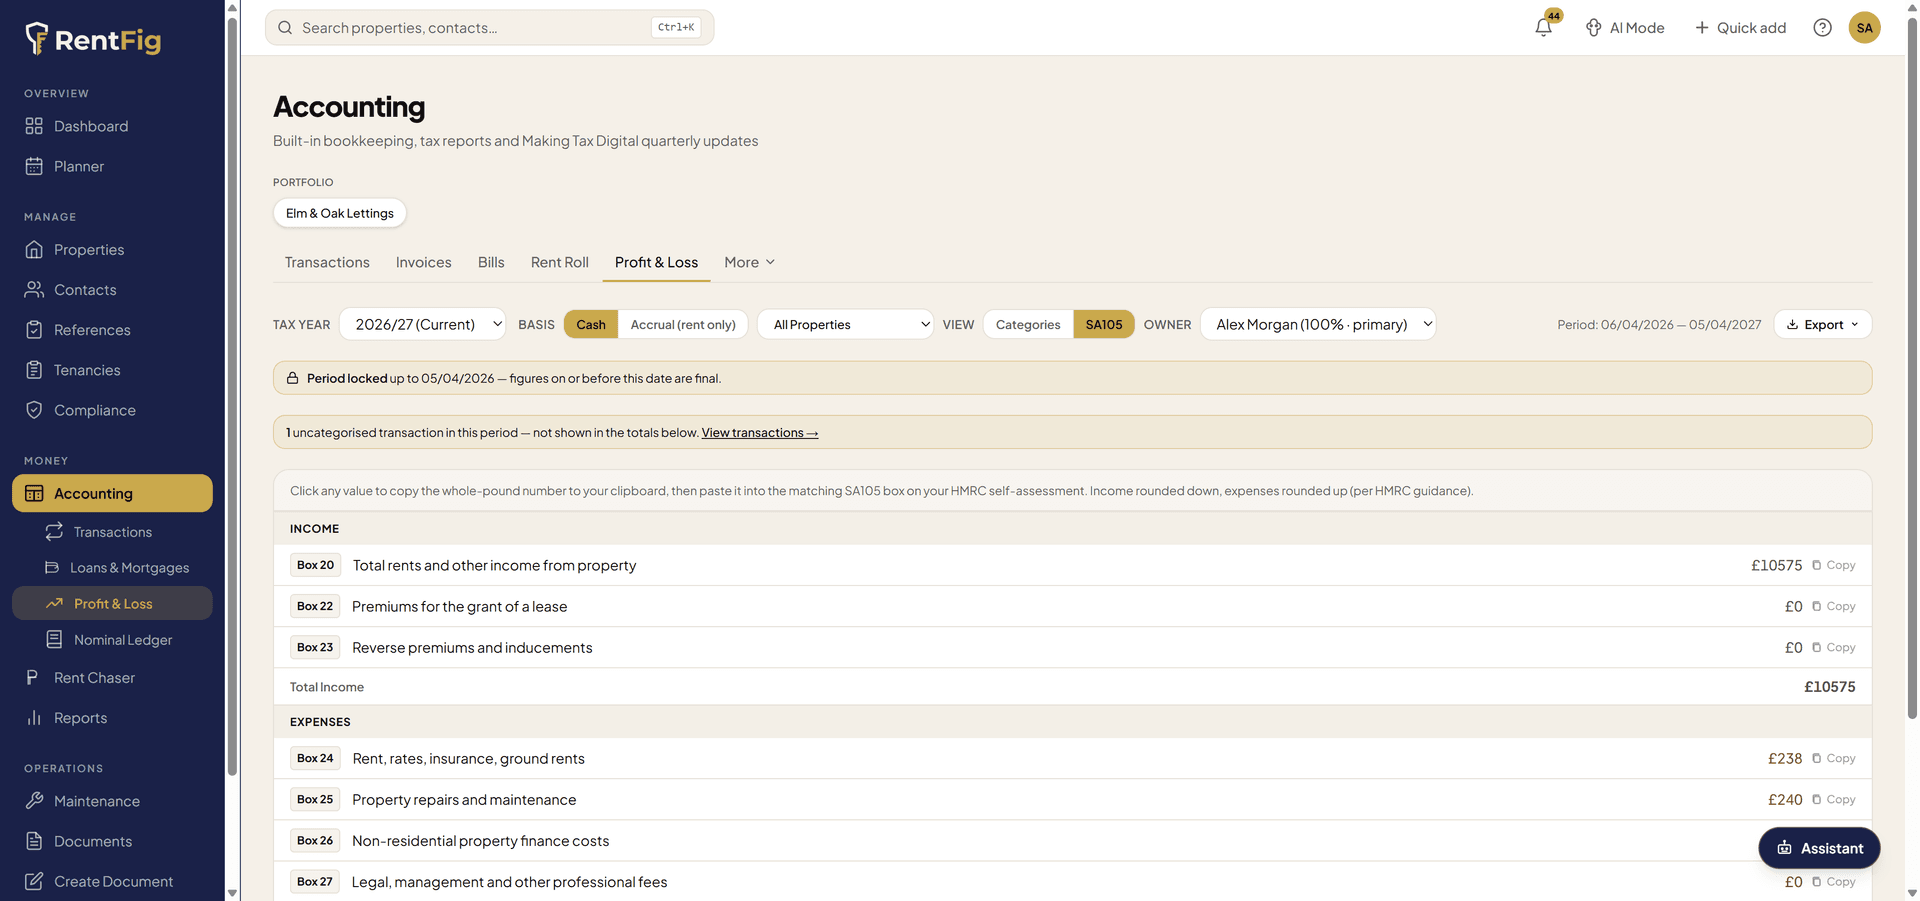Viewport: 1920px width, 901px height.
Task: Switch view to SA105
Action: (1104, 324)
